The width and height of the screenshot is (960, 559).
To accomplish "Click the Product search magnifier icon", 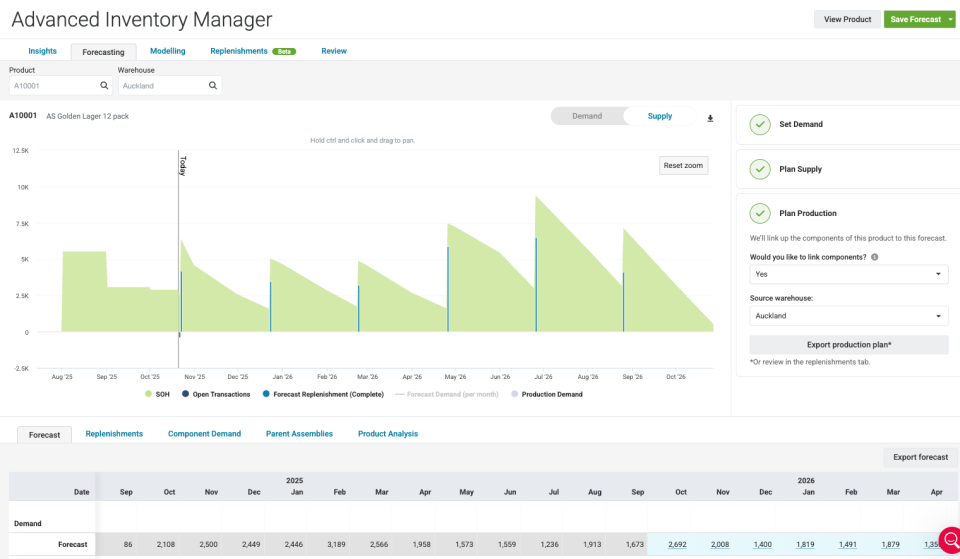I will pos(105,86).
